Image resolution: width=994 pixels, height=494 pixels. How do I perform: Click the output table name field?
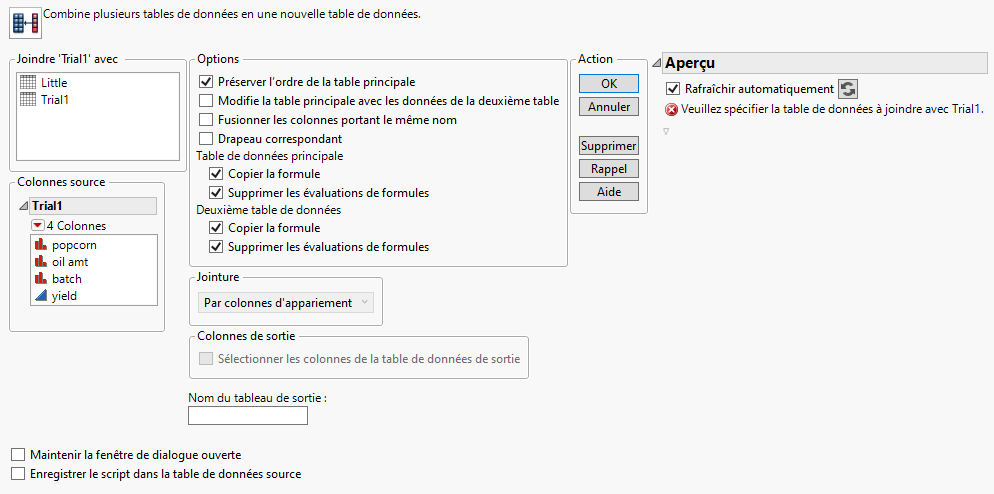248,416
